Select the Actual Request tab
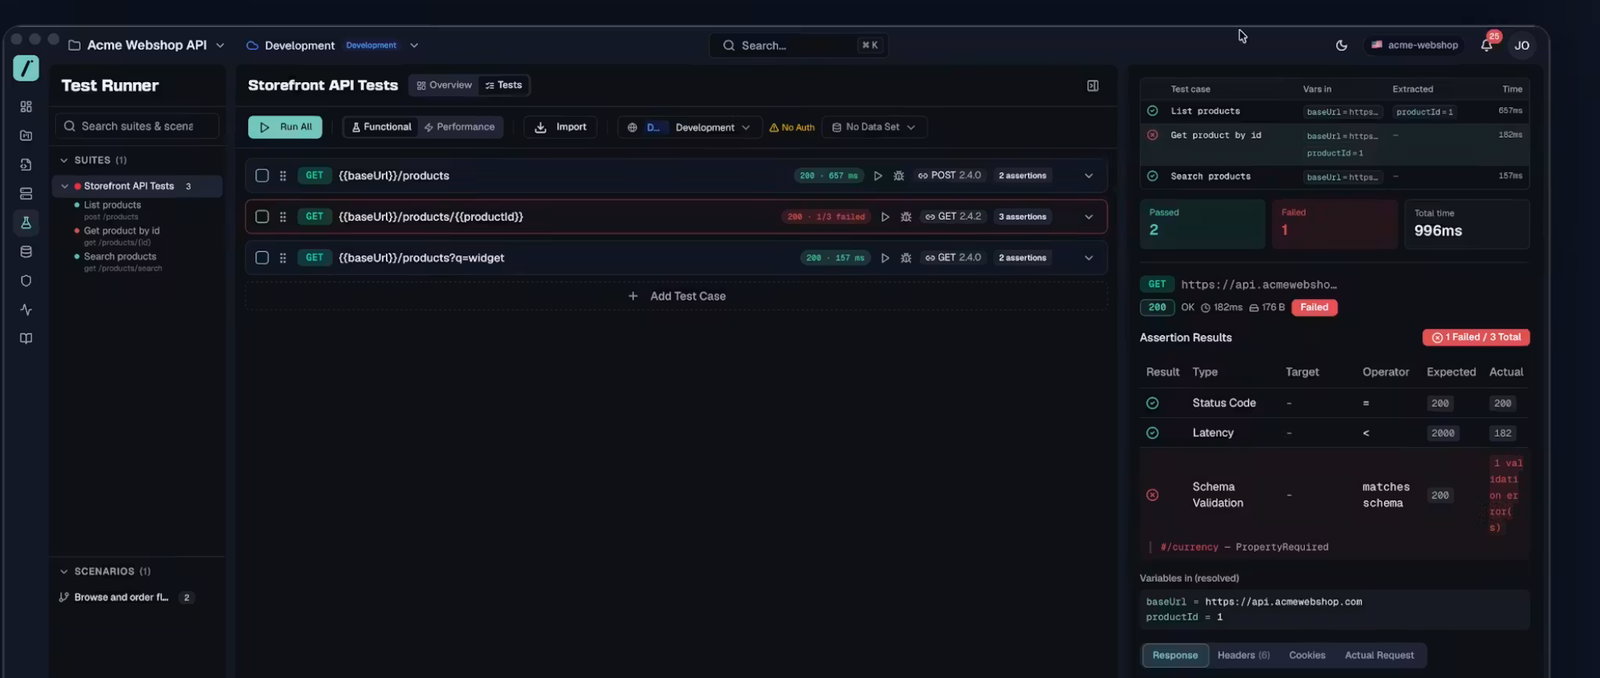Image resolution: width=1600 pixels, height=678 pixels. click(1379, 655)
